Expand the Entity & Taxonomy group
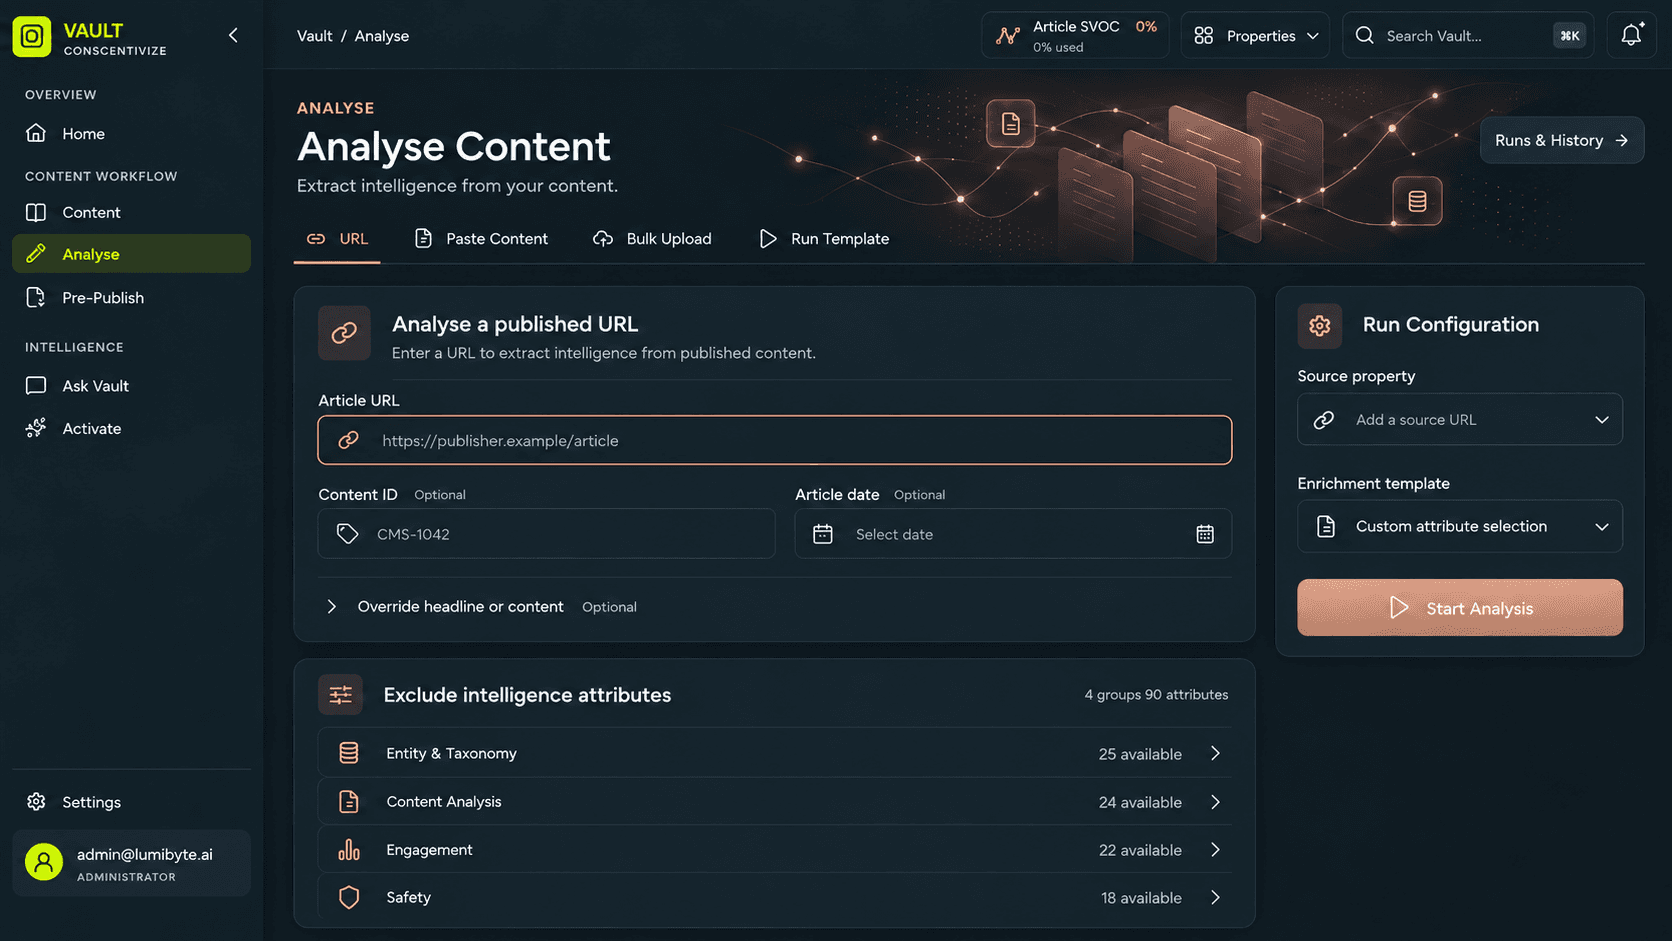 coord(775,753)
